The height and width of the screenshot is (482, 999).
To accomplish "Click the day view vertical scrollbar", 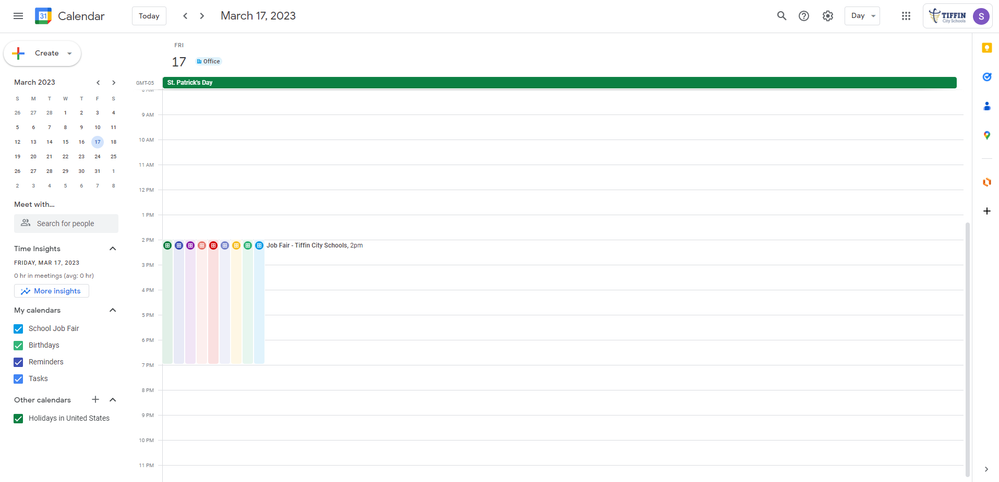I will [968, 349].
